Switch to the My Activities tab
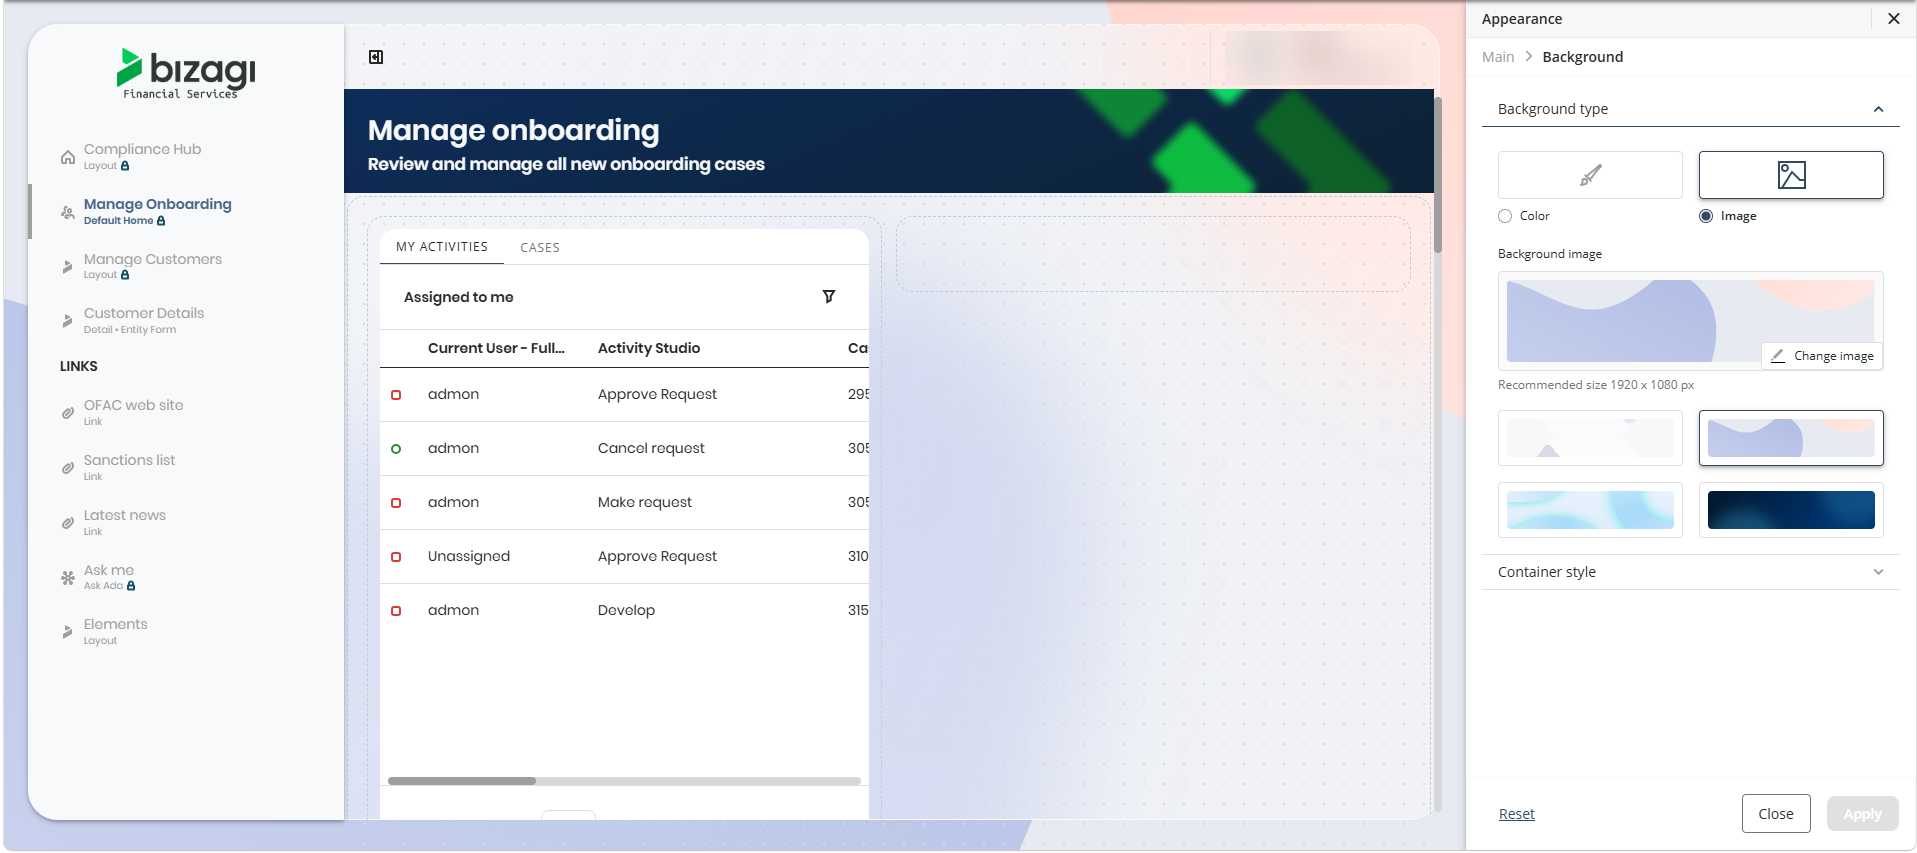The image size is (1917, 853). (x=442, y=247)
